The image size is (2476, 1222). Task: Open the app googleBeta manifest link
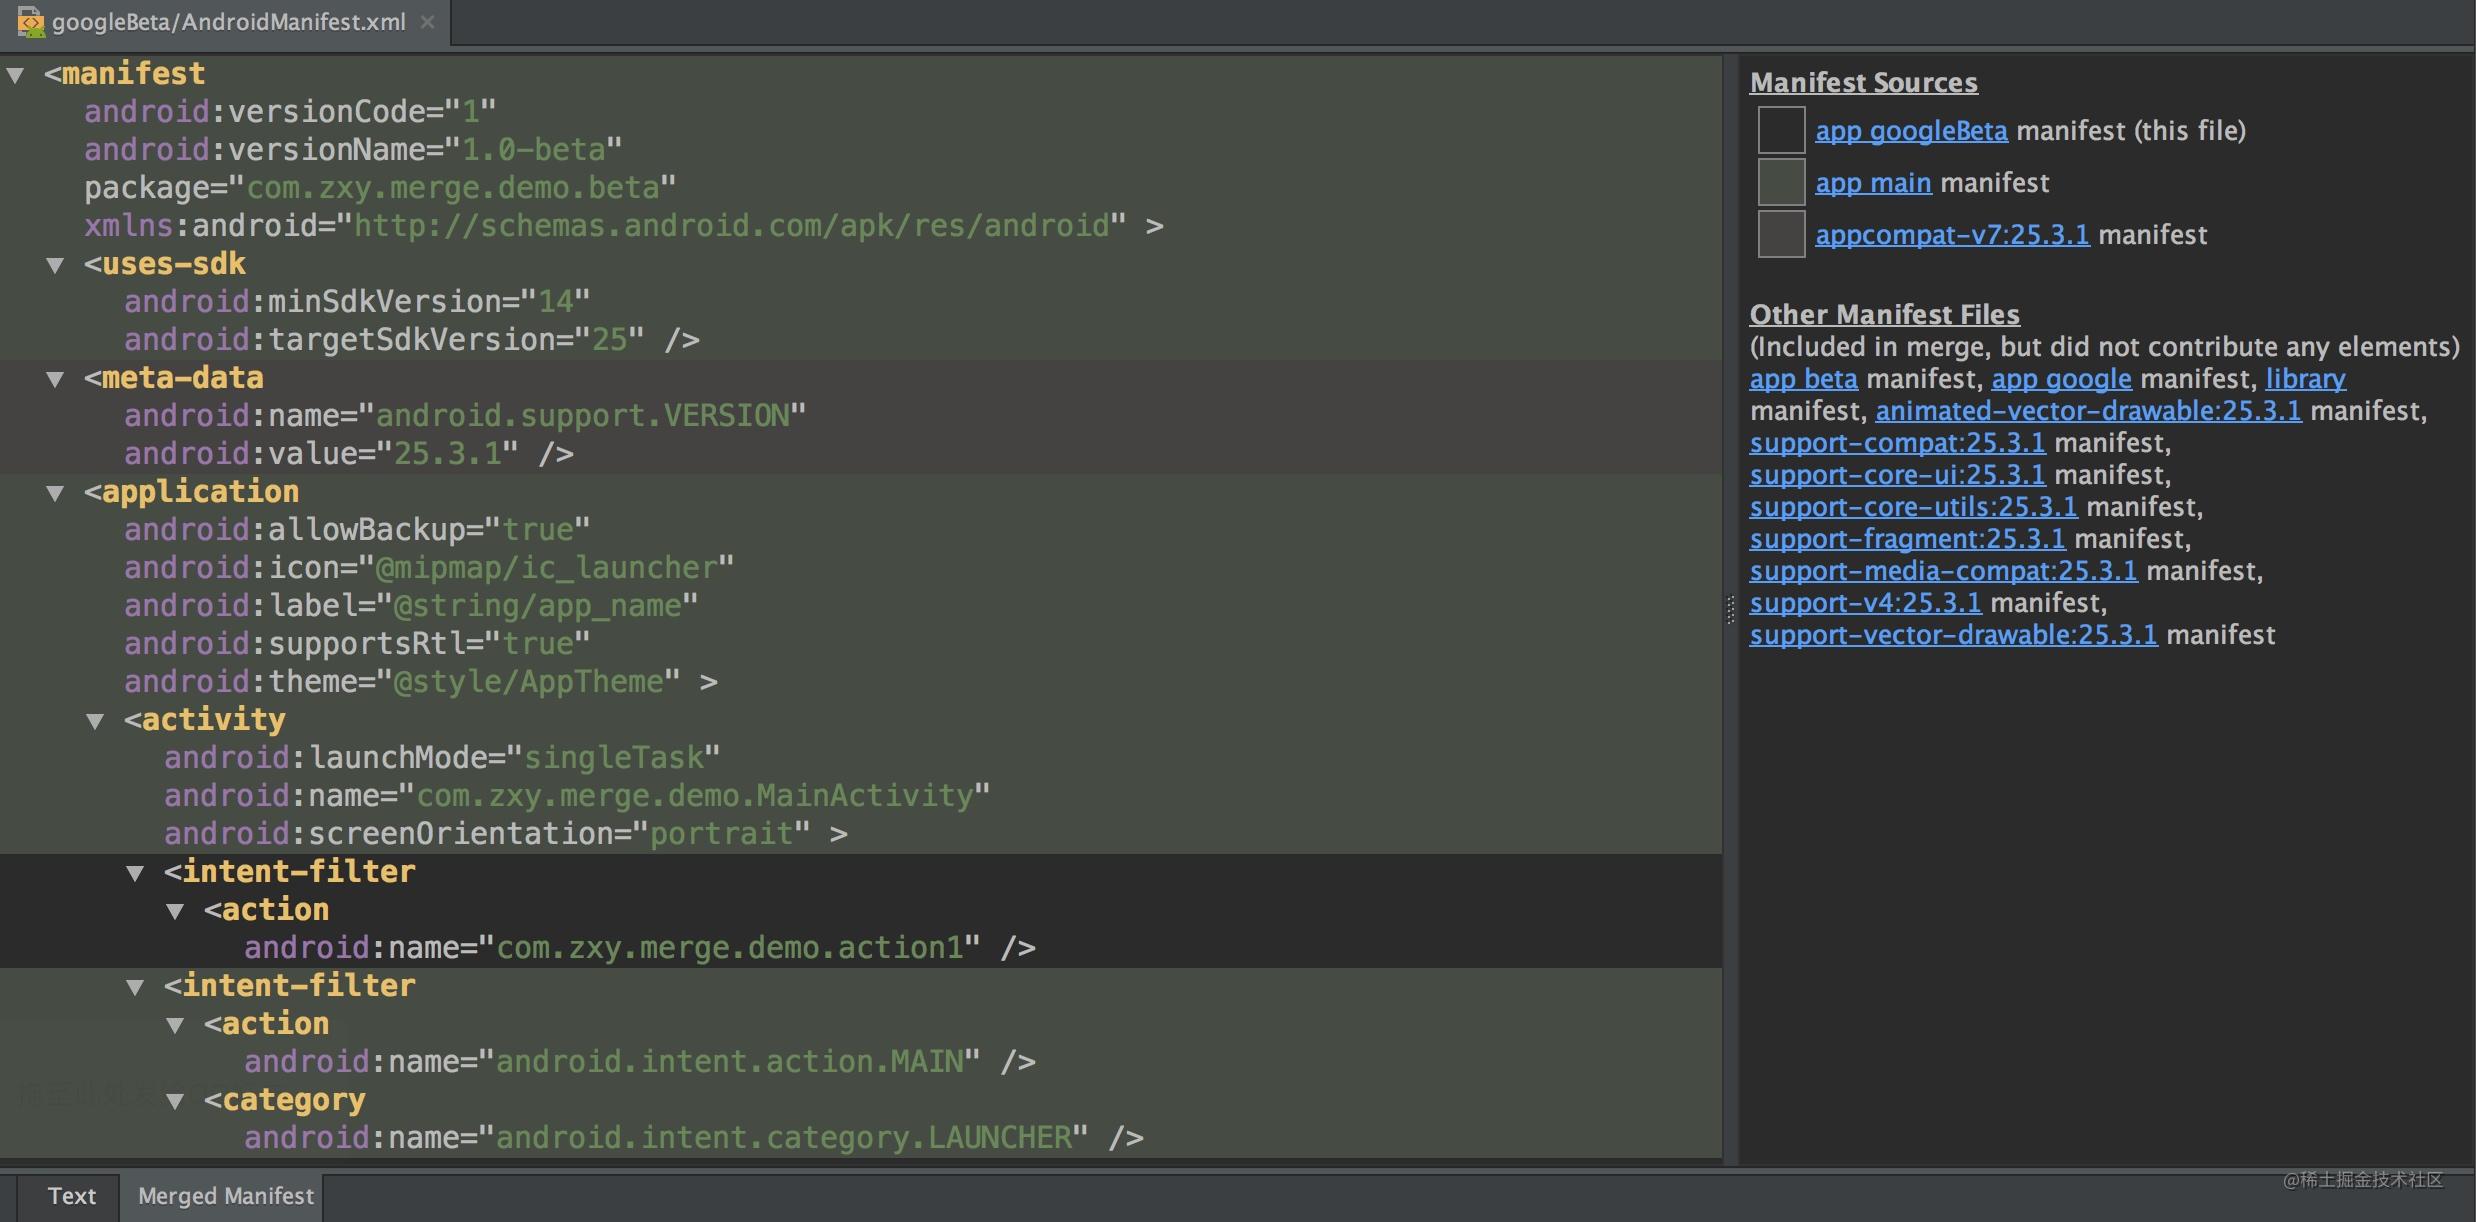pyautogui.click(x=1911, y=131)
